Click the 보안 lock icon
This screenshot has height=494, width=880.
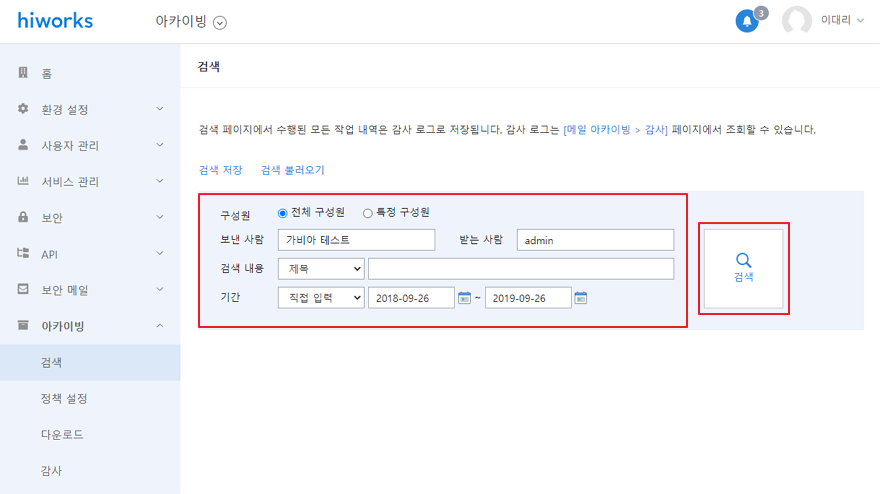click(x=23, y=217)
